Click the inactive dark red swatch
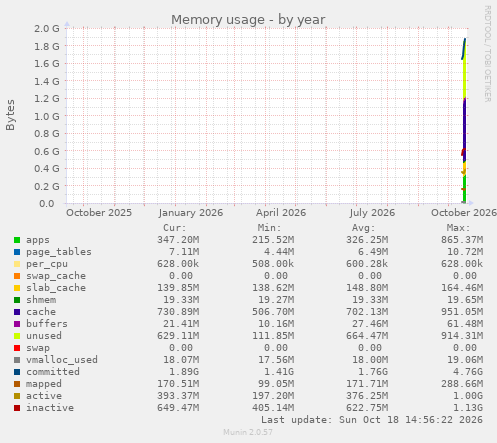 tap(17, 408)
